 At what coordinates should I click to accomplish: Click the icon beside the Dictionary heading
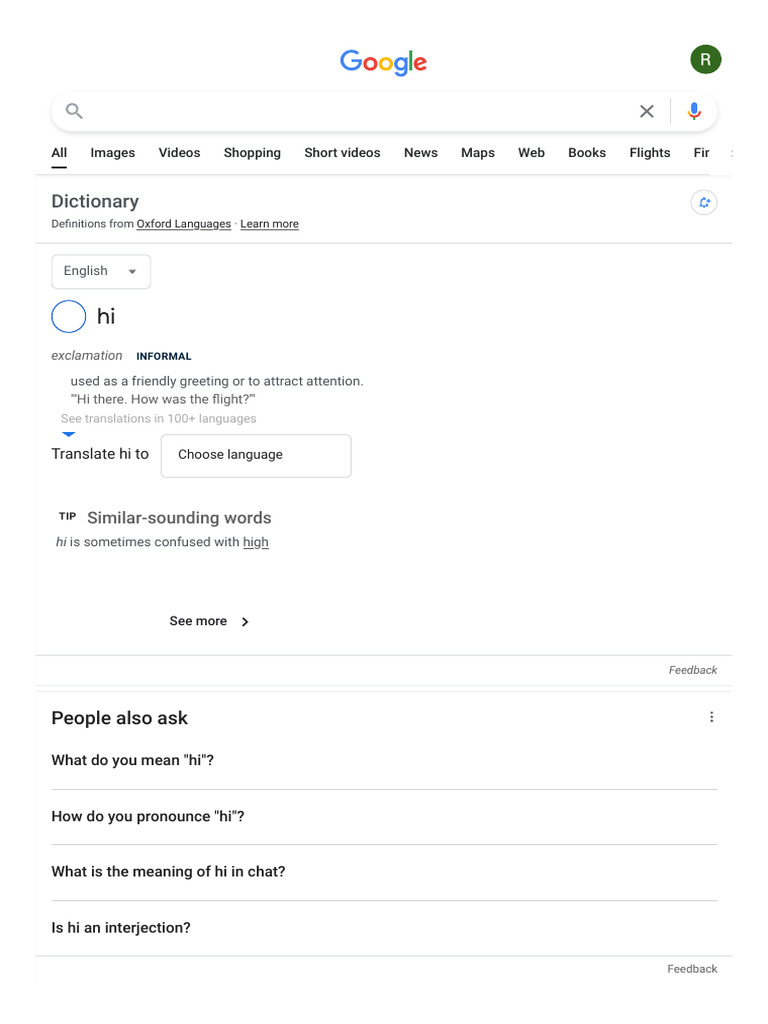point(704,203)
